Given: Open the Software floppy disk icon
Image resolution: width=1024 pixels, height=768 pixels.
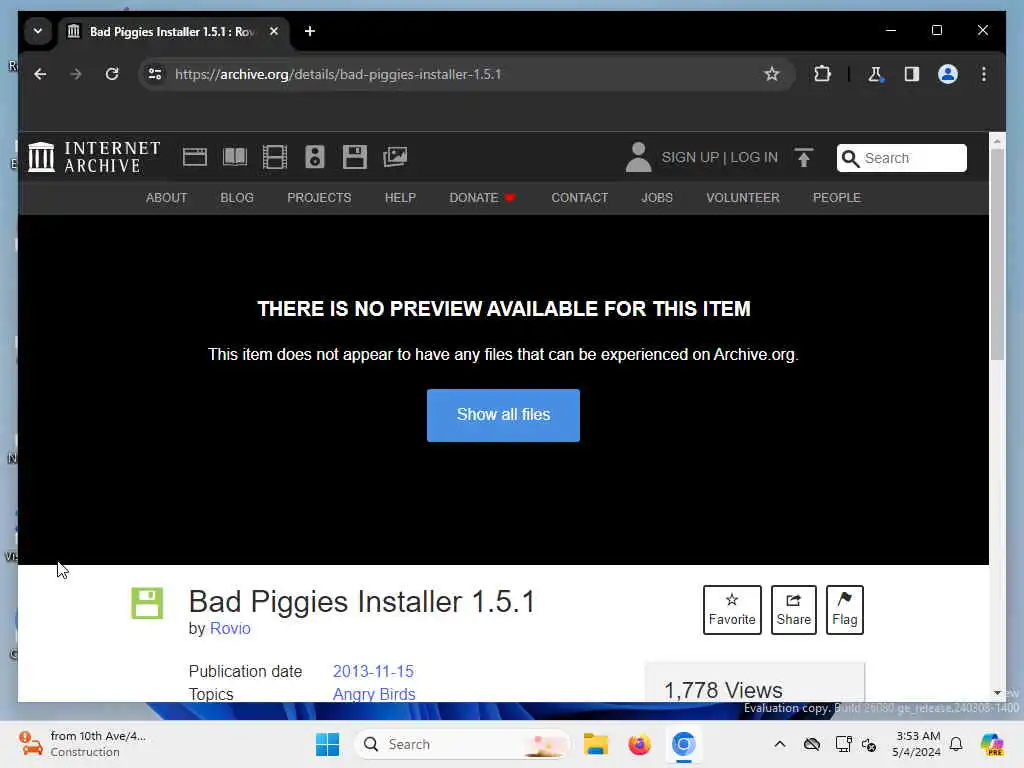Looking at the screenshot, I should tap(355, 157).
